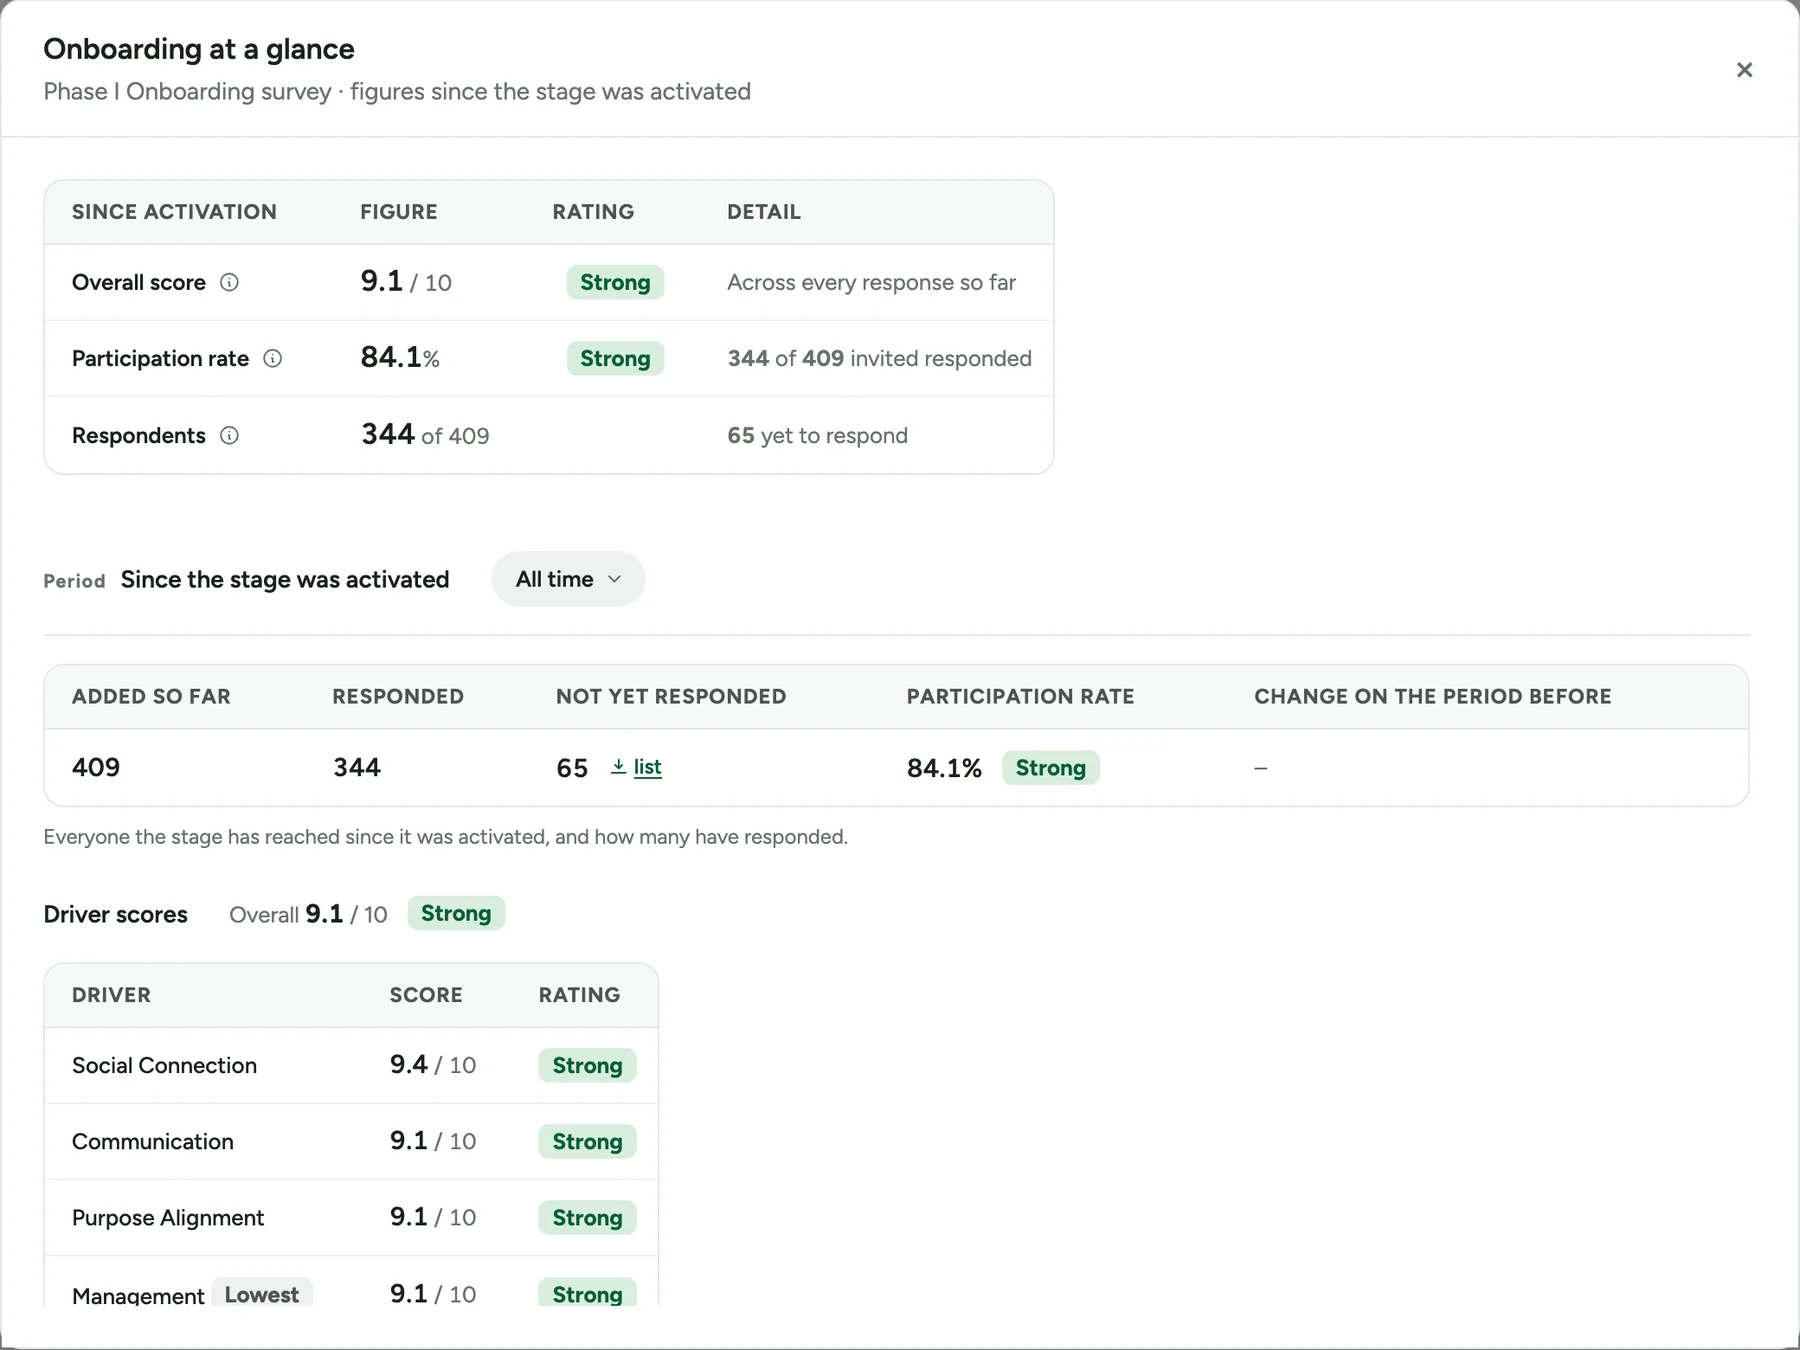1800x1350 pixels.
Task: Click the Strong badge in Participation rate row of top table
Action: tap(615, 358)
